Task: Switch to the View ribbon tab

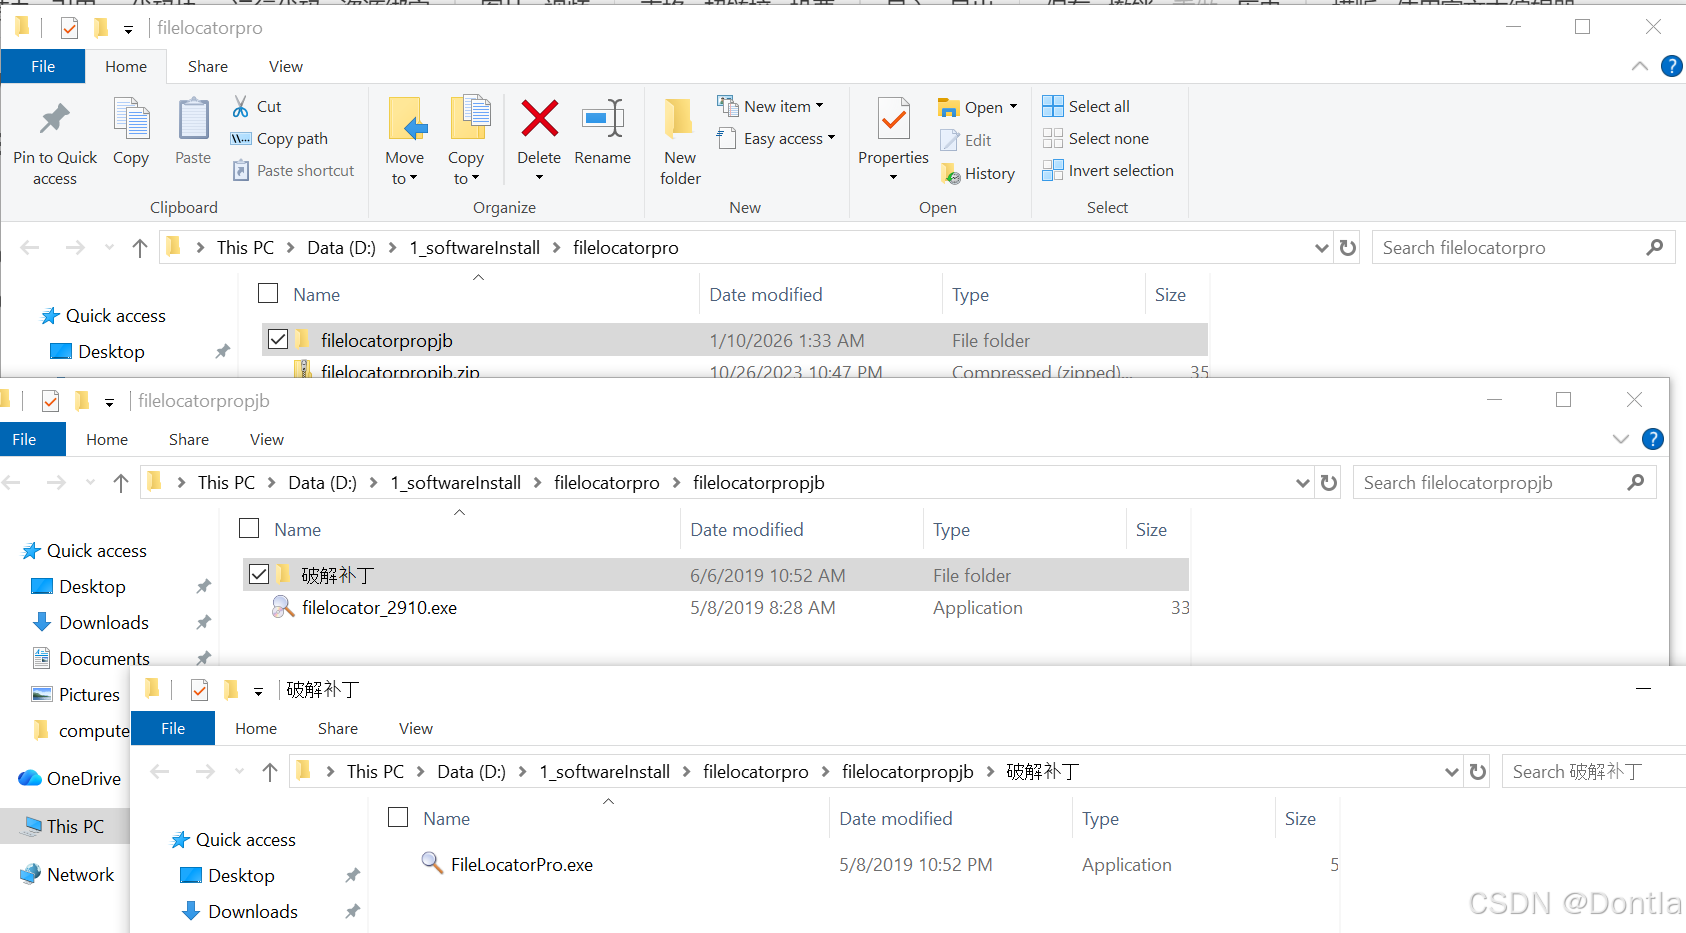Action: [285, 66]
